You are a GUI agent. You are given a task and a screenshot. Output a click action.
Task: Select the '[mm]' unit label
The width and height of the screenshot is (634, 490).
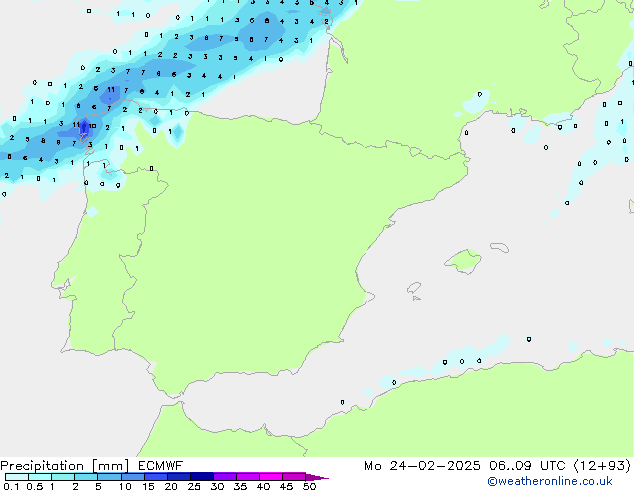111,466
